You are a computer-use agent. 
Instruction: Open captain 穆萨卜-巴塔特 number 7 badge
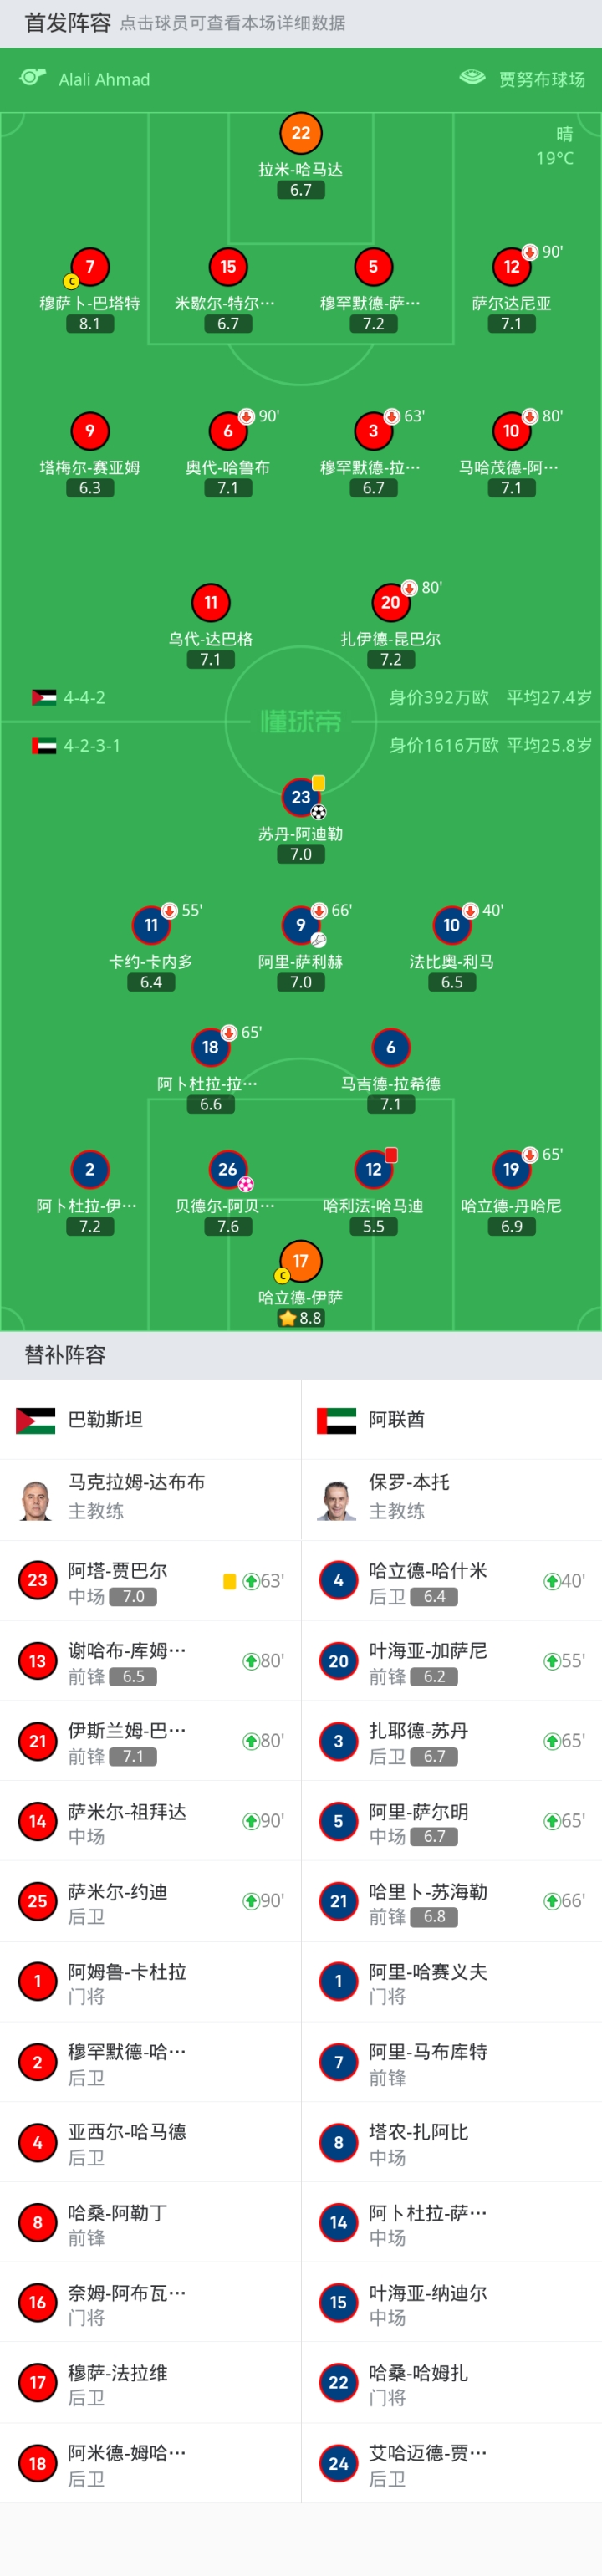pyautogui.click(x=90, y=267)
